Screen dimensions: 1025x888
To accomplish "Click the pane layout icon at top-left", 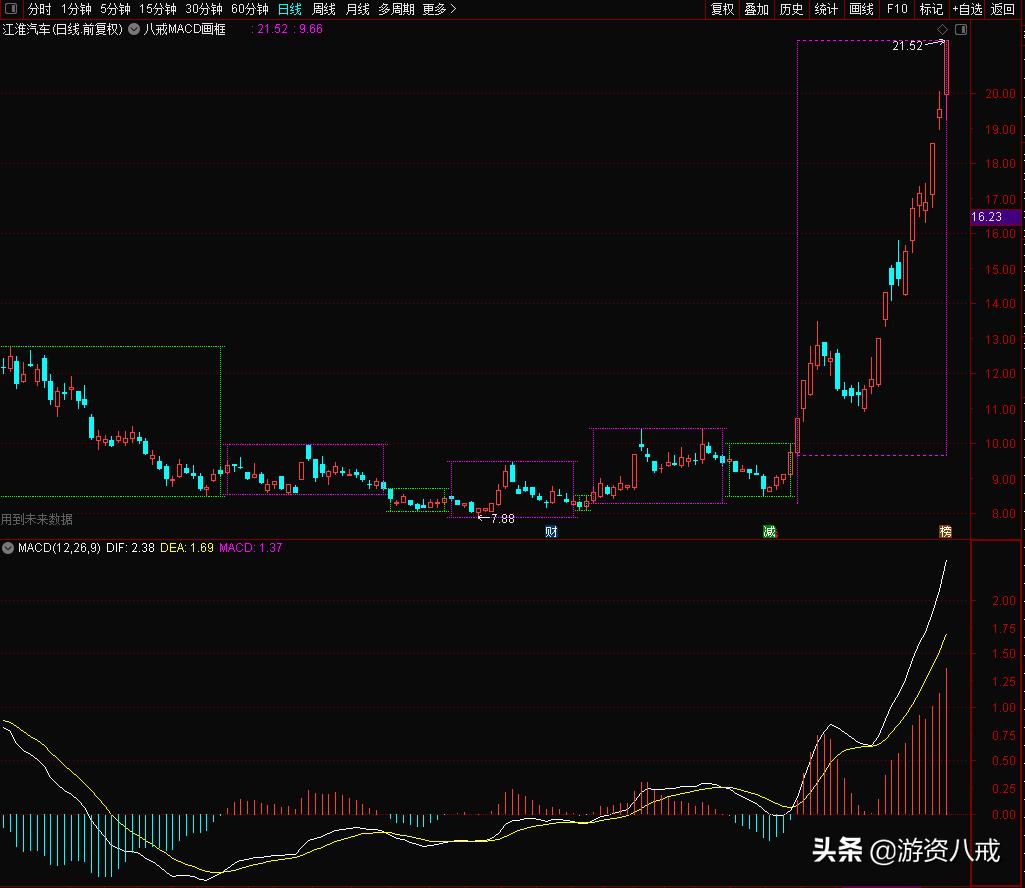I will click(10, 9).
